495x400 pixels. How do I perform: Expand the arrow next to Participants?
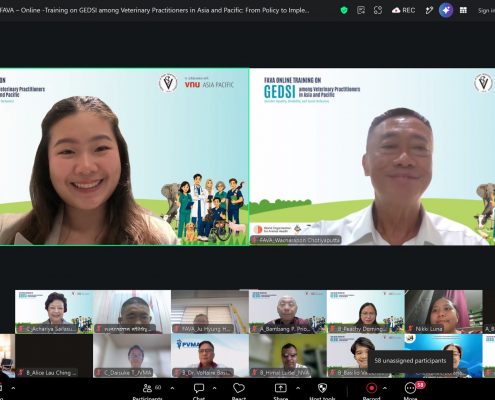tap(172, 388)
